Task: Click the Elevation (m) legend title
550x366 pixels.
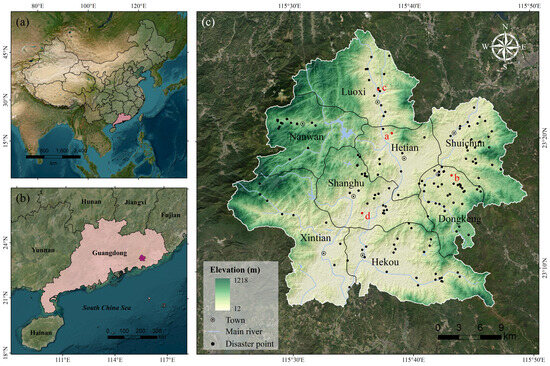Action: (235, 270)
